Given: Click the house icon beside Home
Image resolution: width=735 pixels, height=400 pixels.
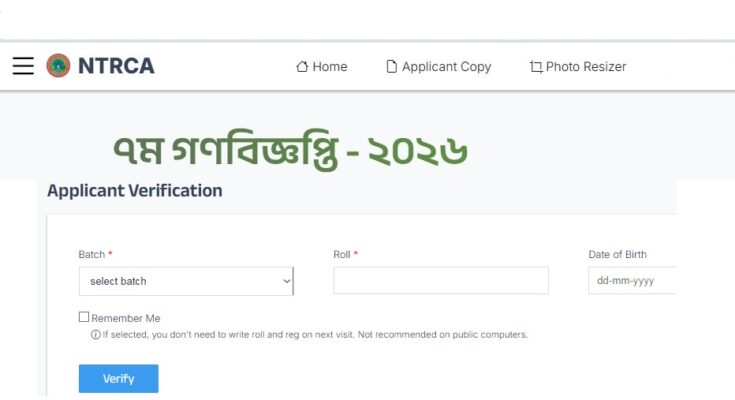Looking at the screenshot, I should click(302, 67).
